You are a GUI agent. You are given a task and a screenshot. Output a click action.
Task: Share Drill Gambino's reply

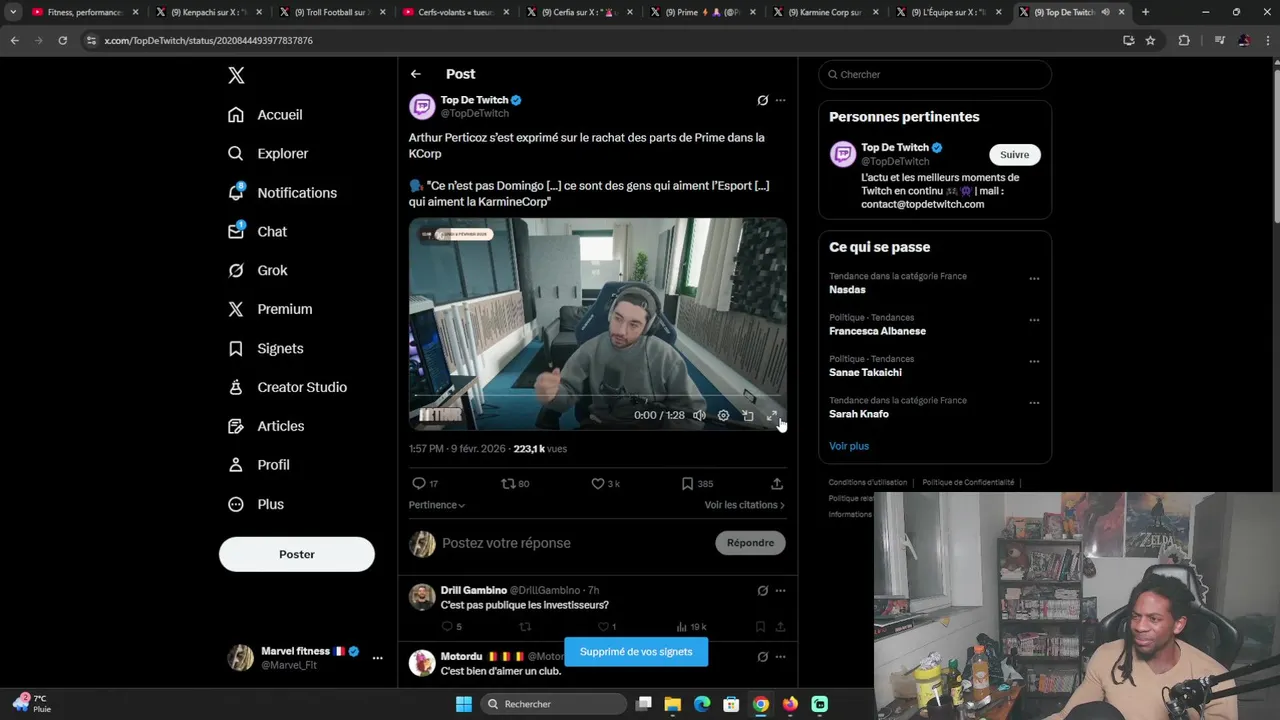[780, 627]
